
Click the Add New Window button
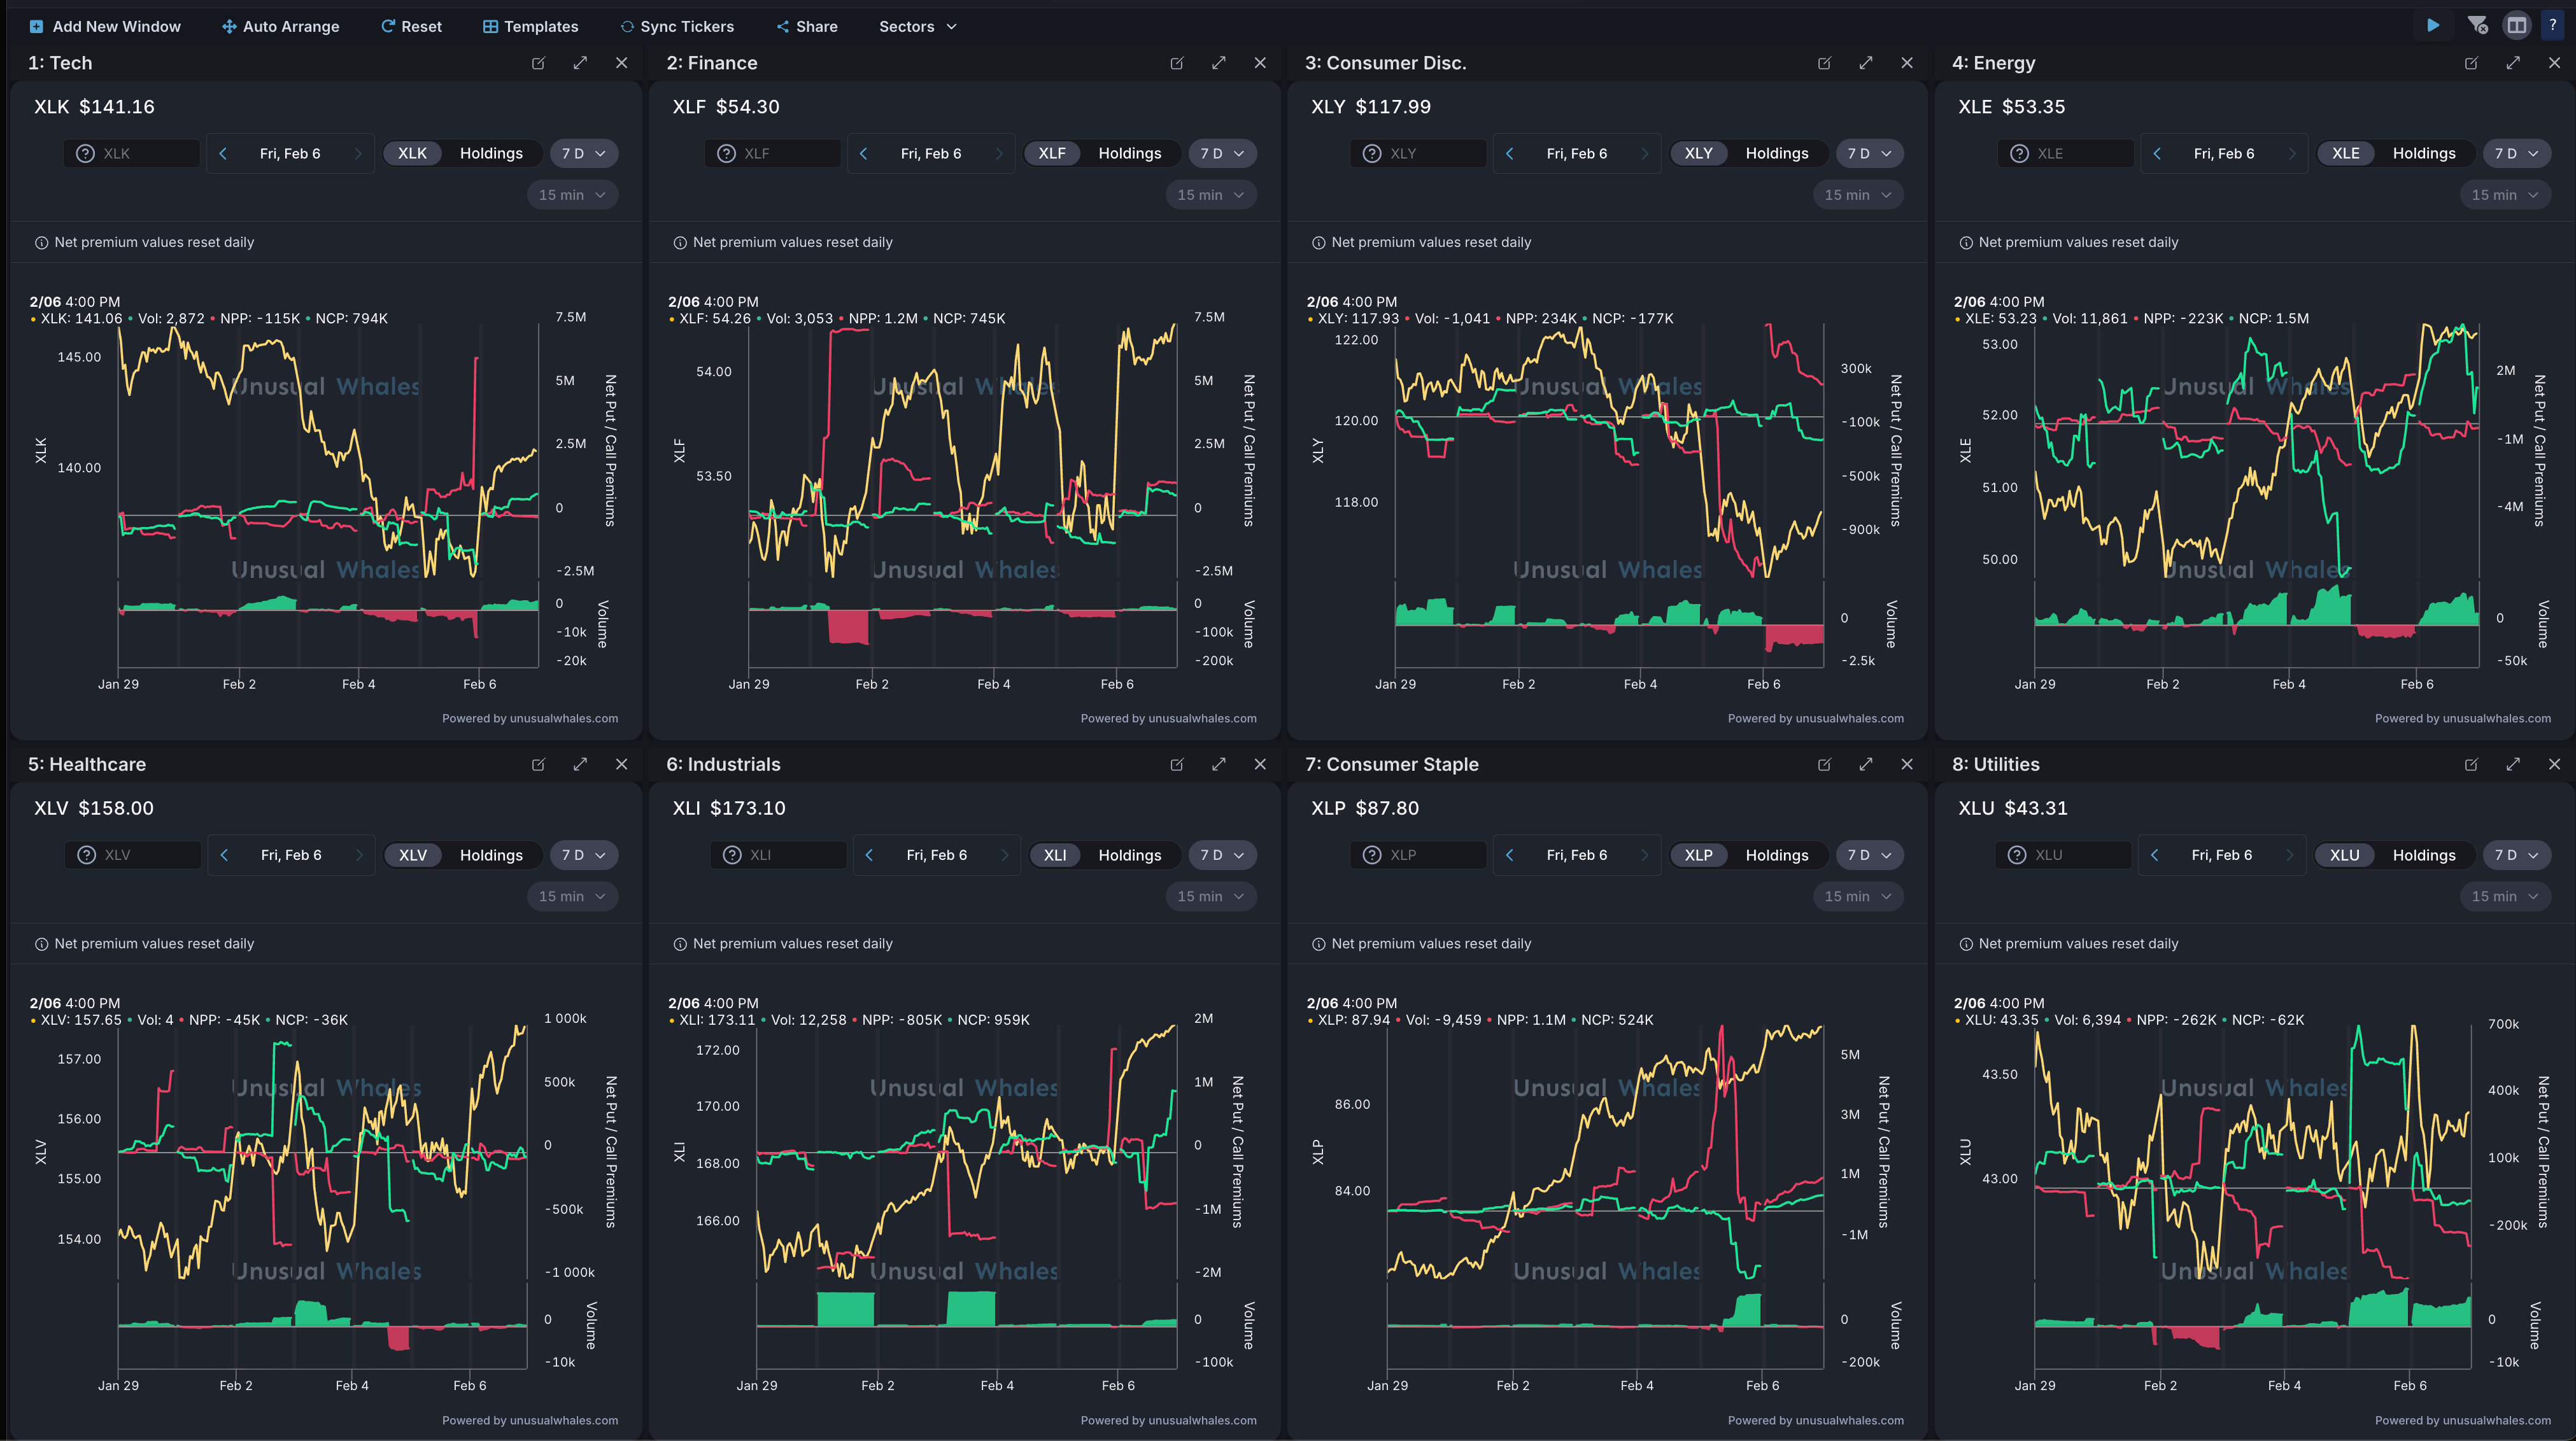click(105, 27)
